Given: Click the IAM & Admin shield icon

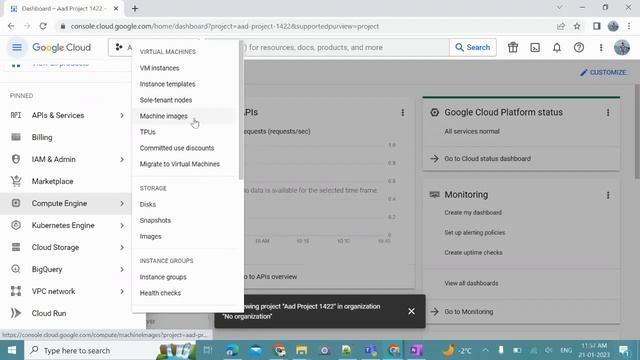Looking at the screenshot, I should pyautogui.click(x=16, y=159).
